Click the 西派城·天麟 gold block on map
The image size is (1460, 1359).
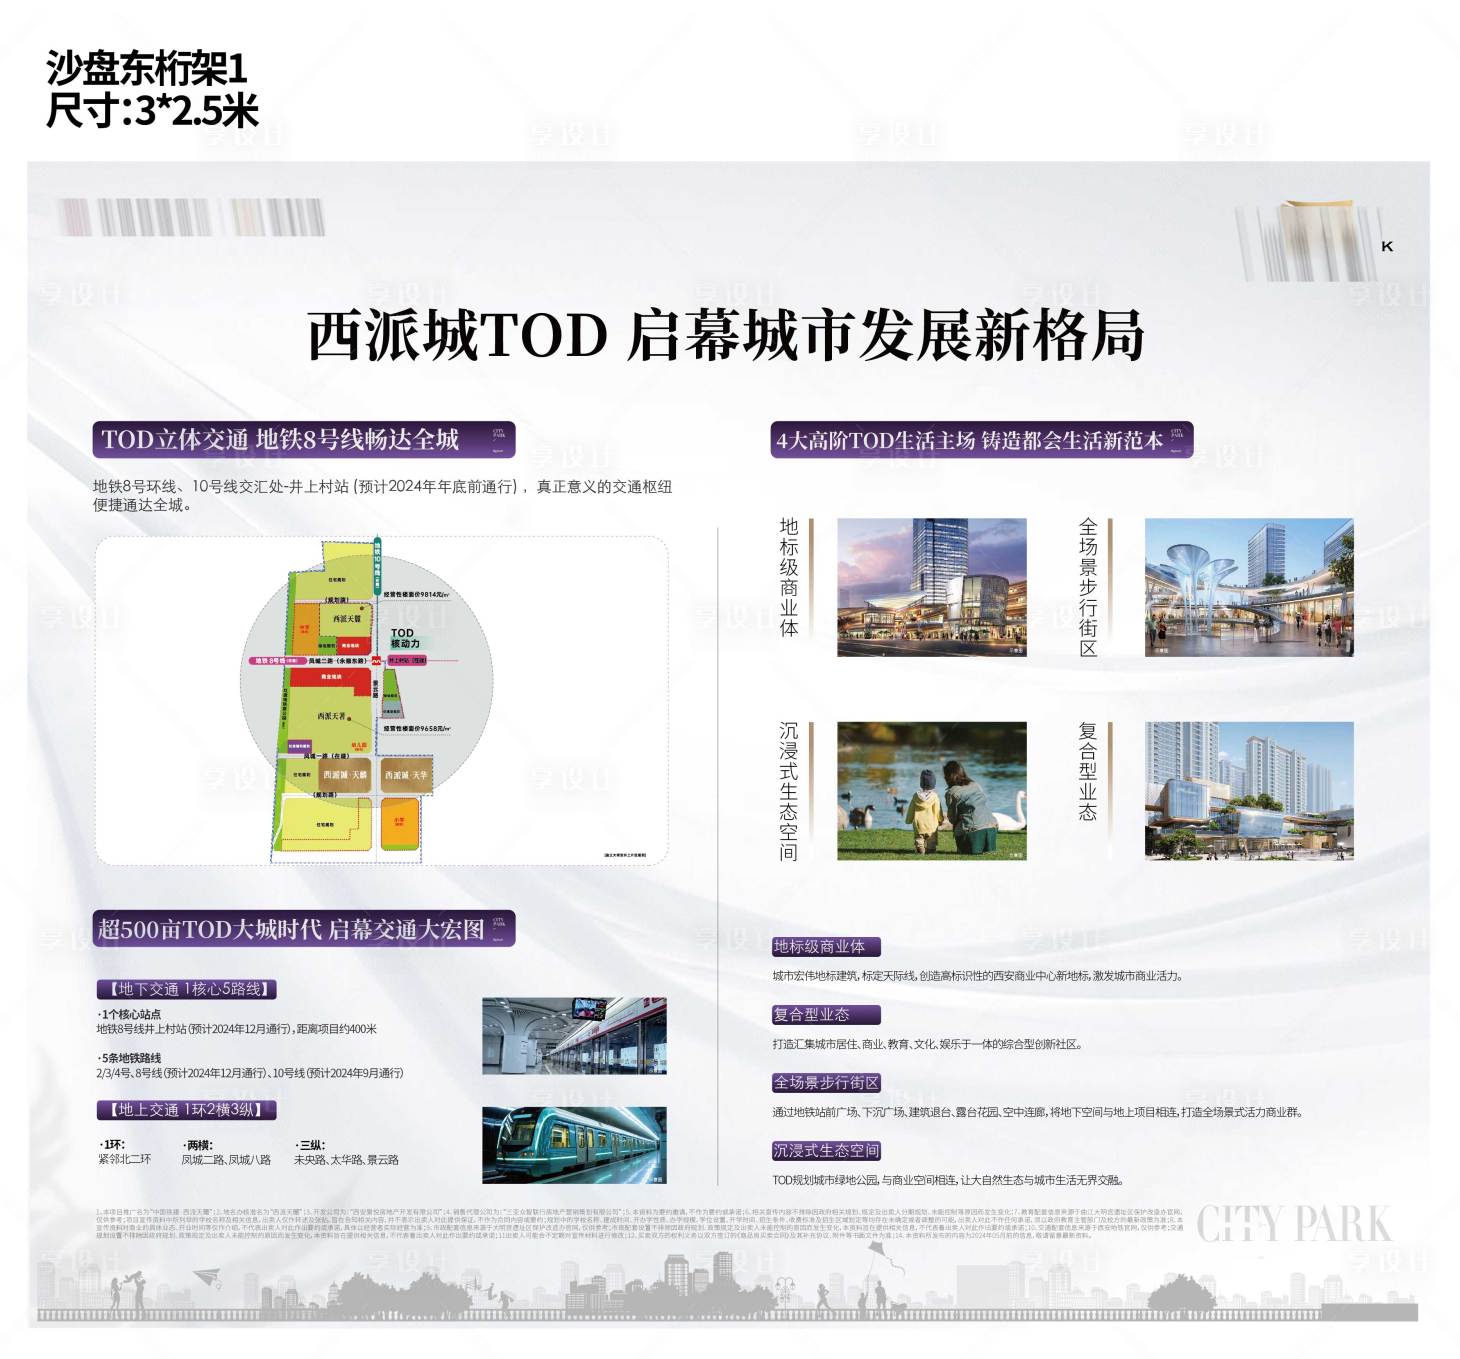pos(345,775)
